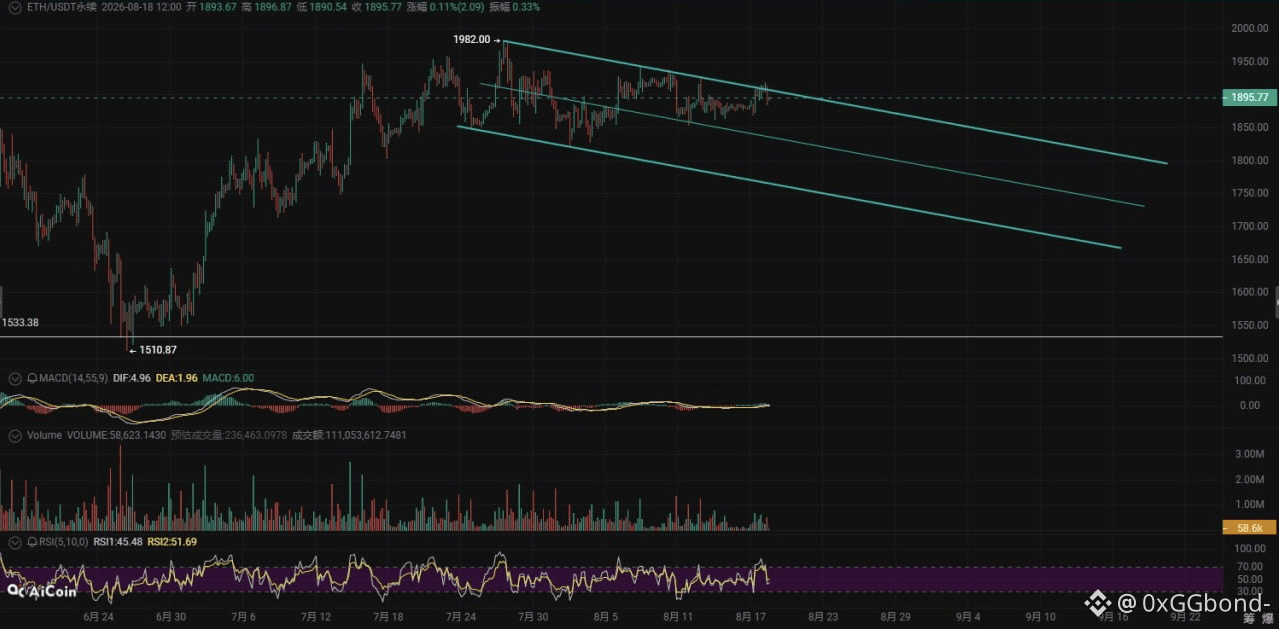Viewport: 1279px width, 629px height.
Task: Set alert using MACD bell icon
Action: coord(32,379)
